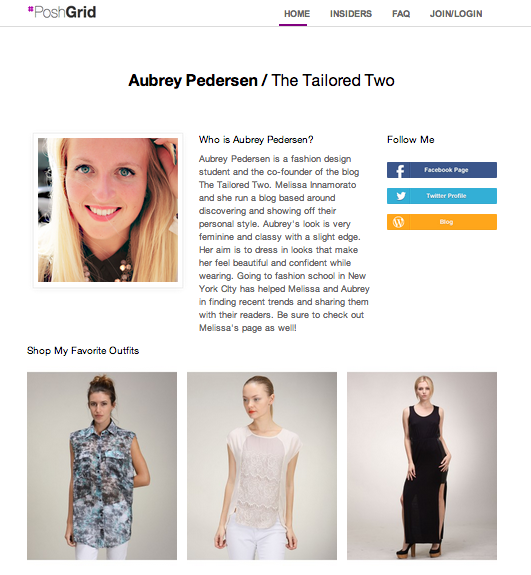View the cream lace top outfit

[262, 466]
